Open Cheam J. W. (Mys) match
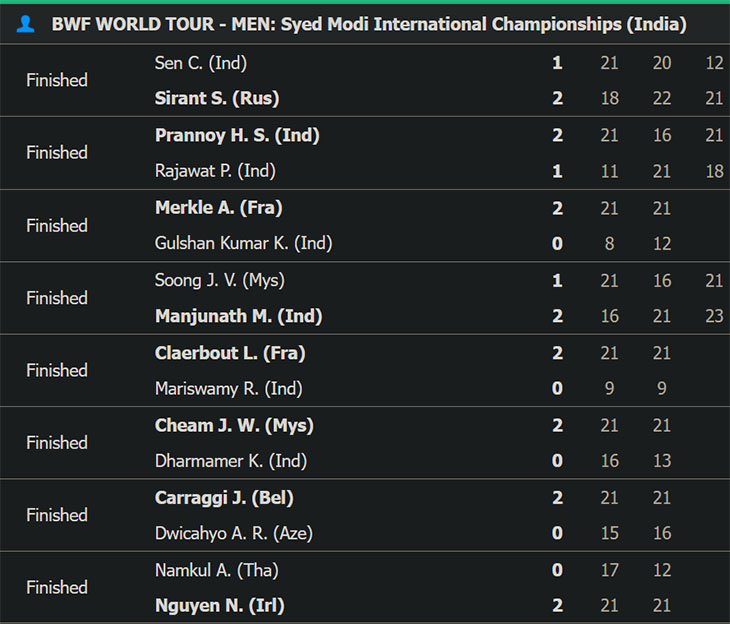 pos(365,443)
